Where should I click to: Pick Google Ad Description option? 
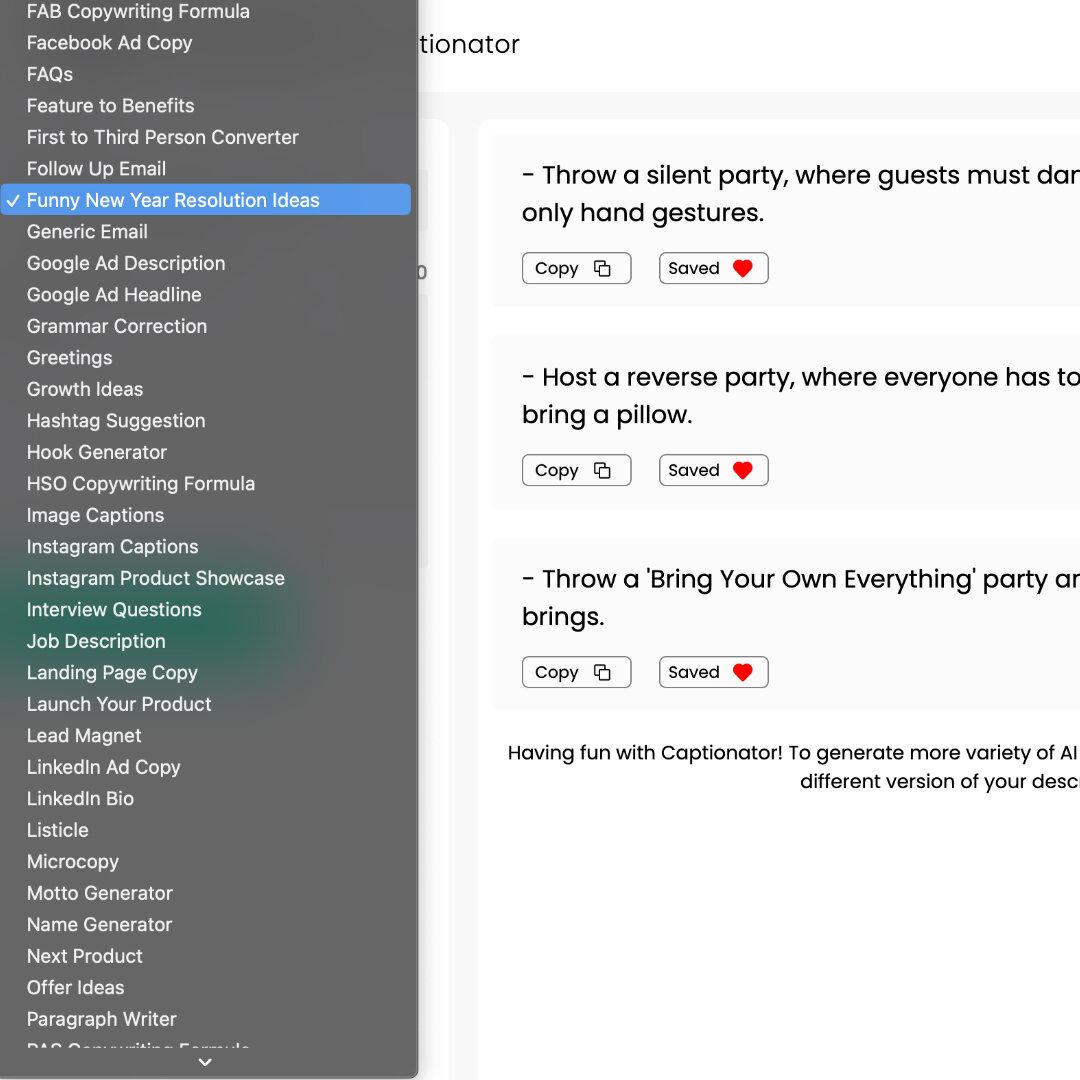(206, 263)
